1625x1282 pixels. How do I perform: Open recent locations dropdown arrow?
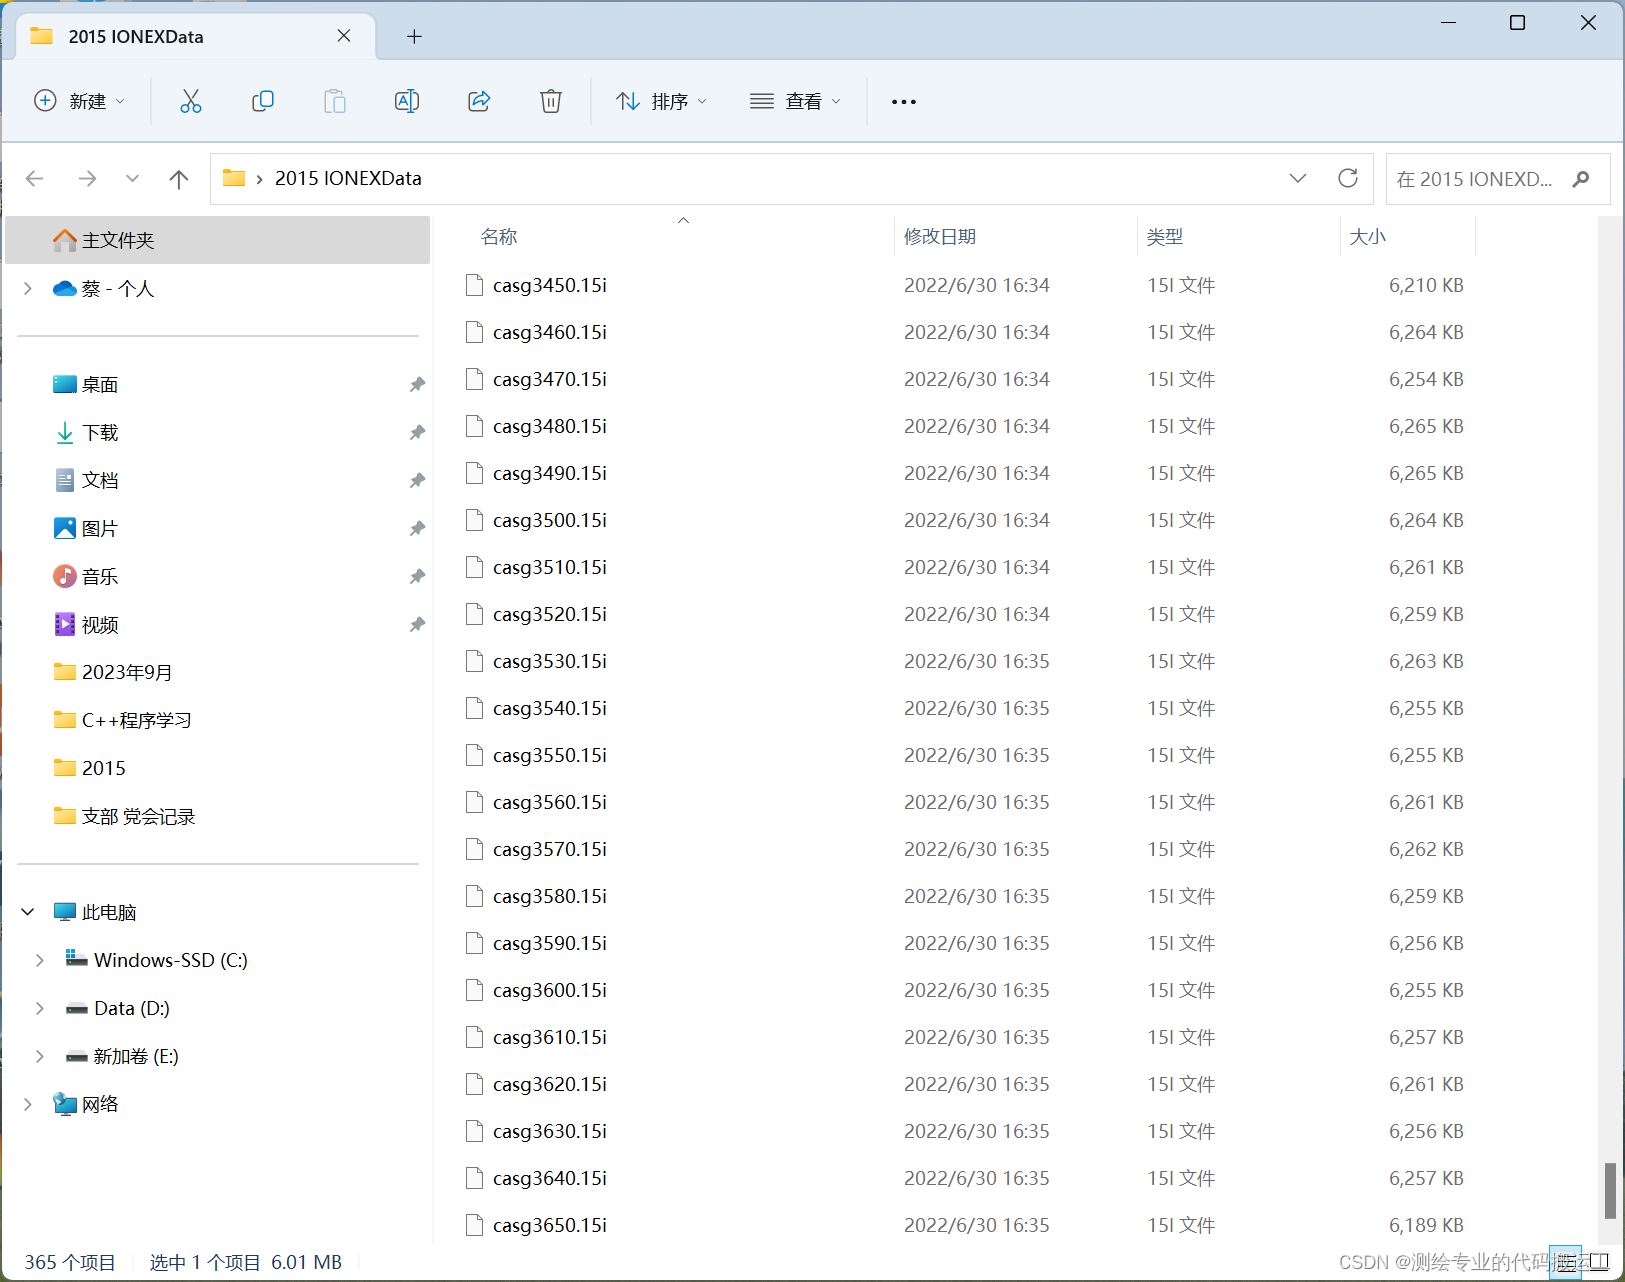pyautogui.click(x=132, y=178)
